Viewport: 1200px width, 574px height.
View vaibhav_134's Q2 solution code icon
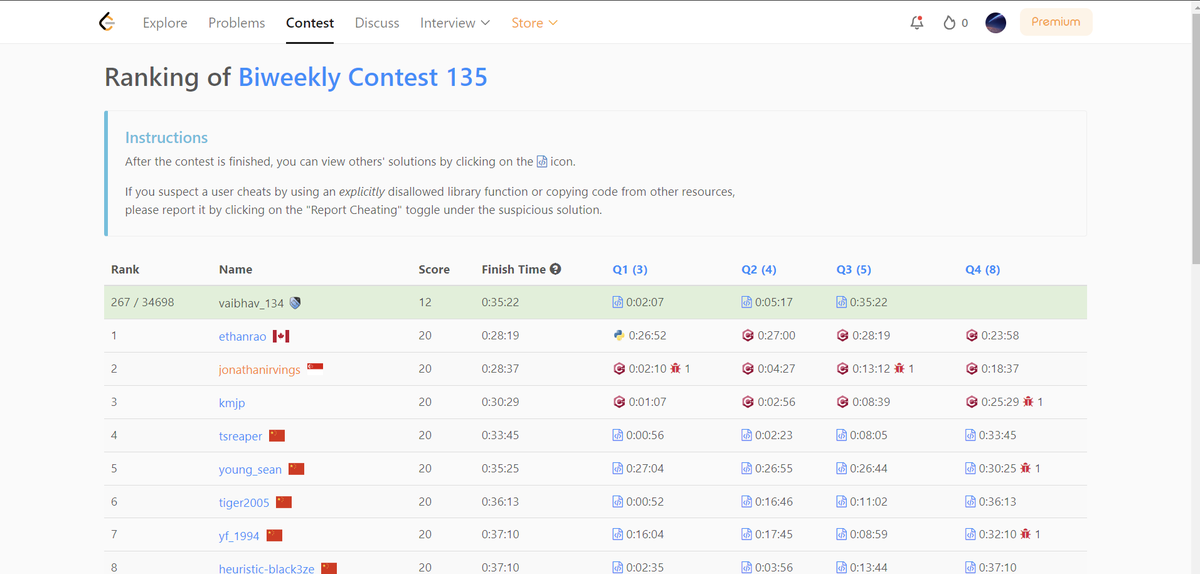pos(746,302)
